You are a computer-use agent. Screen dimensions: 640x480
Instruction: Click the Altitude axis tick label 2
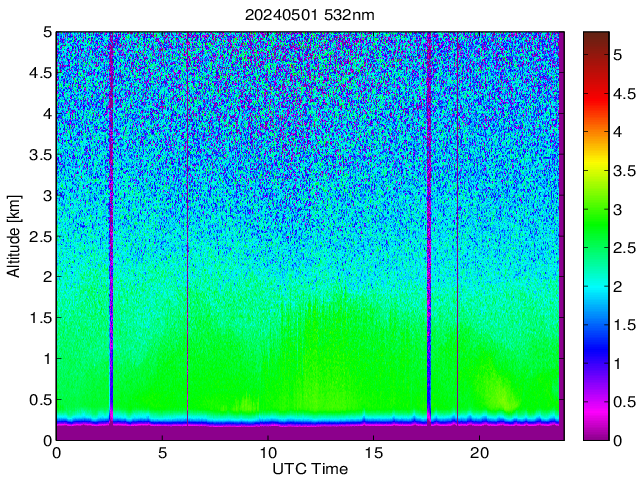48,277
